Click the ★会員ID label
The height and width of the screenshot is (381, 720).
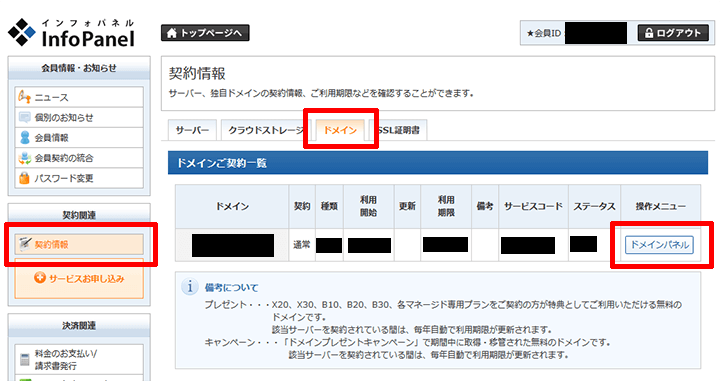[544, 34]
